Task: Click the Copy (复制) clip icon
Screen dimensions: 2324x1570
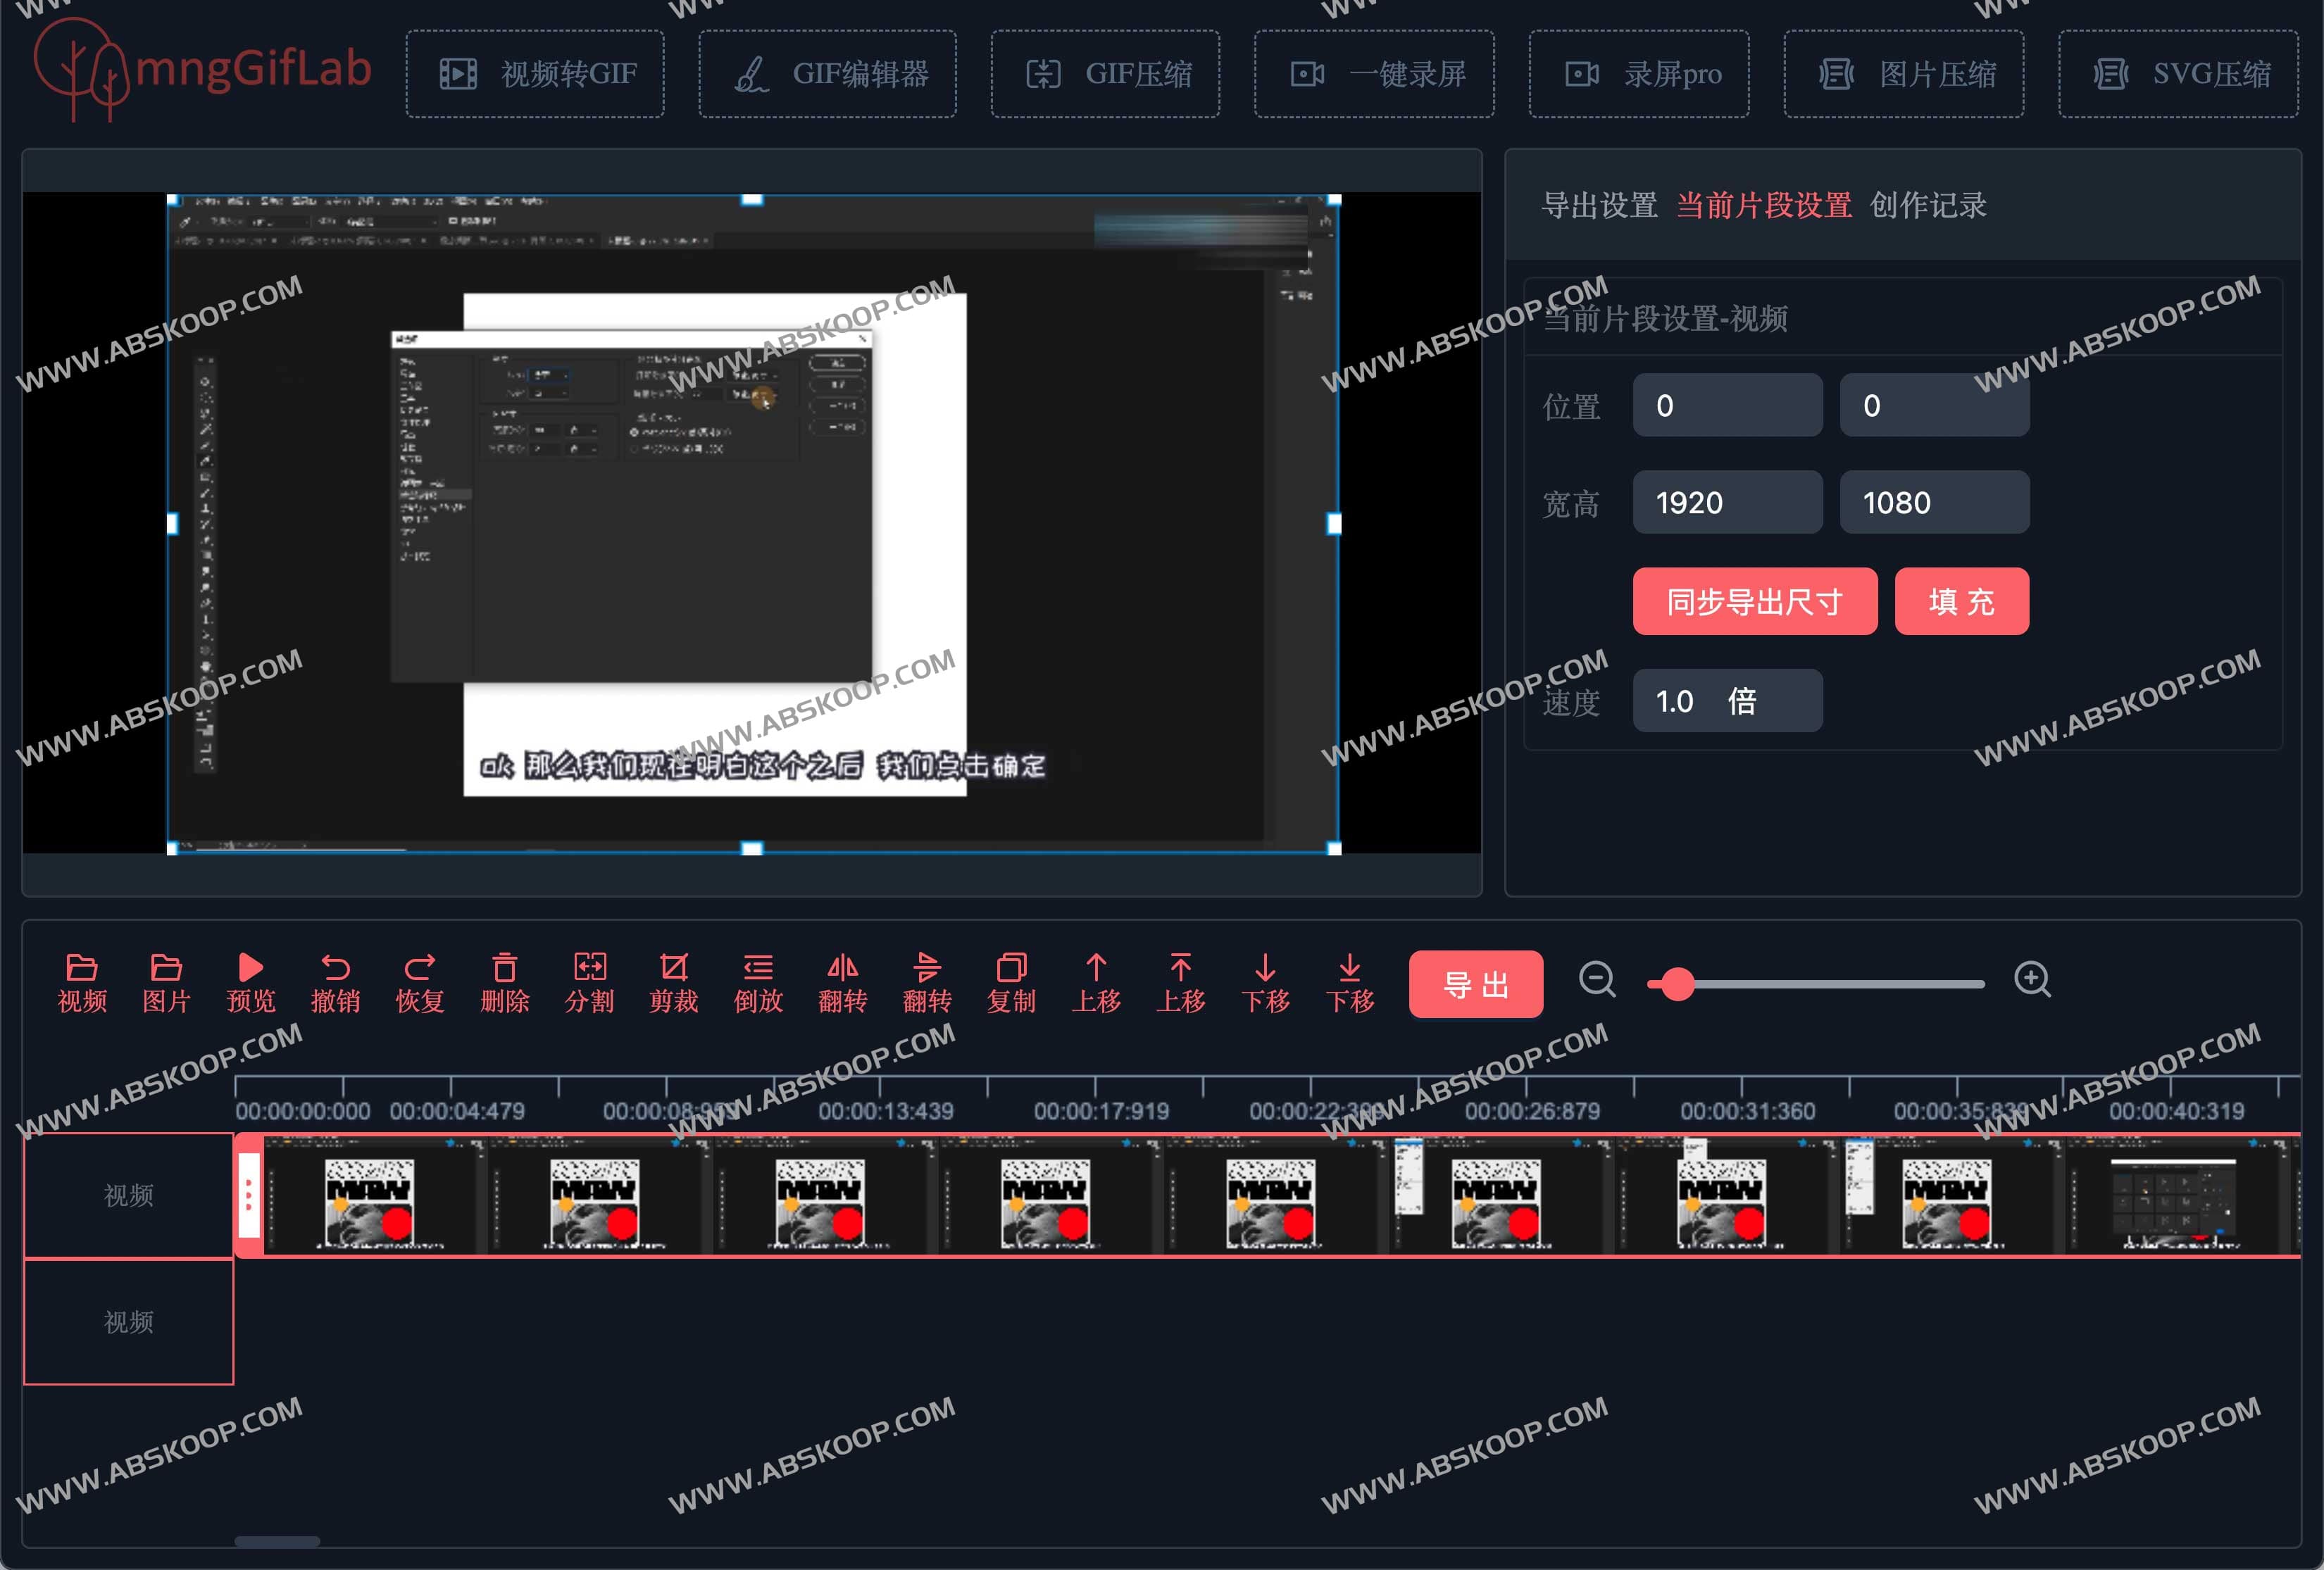Action: (x=1011, y=968)
